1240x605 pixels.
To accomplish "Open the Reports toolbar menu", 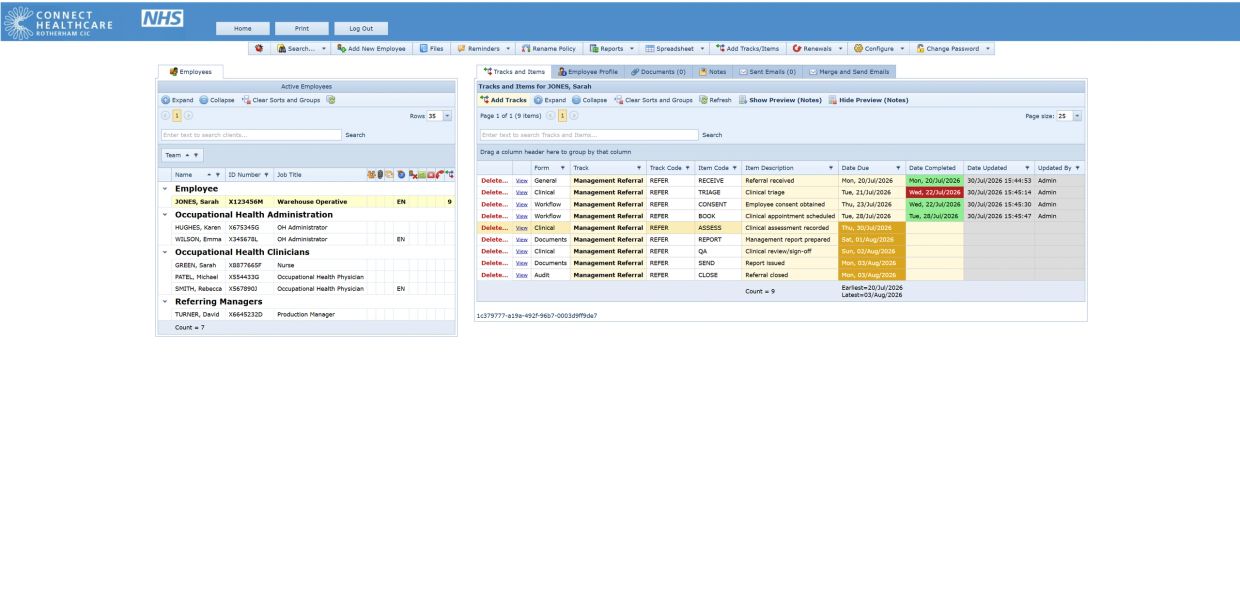I will pos(612,48).
